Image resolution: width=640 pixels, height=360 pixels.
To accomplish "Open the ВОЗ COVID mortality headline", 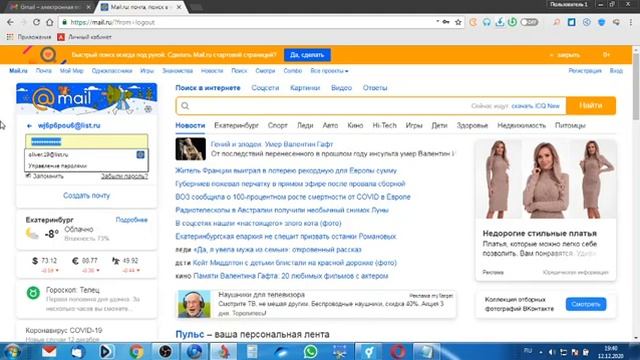I will point(293,197).
